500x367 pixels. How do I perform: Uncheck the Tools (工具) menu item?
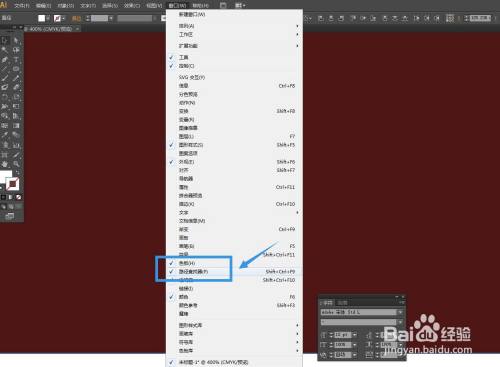pos(234,58)
